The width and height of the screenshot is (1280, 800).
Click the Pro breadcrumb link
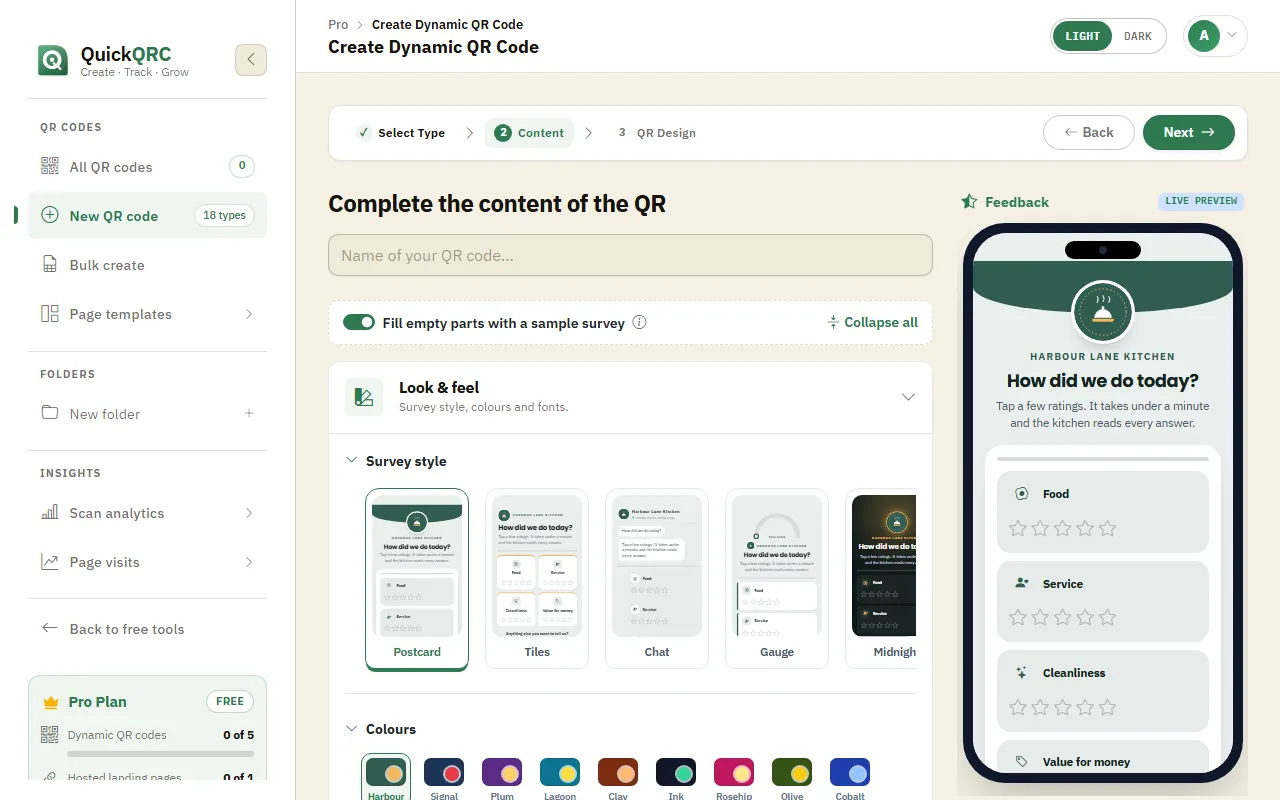click(338, 24)
